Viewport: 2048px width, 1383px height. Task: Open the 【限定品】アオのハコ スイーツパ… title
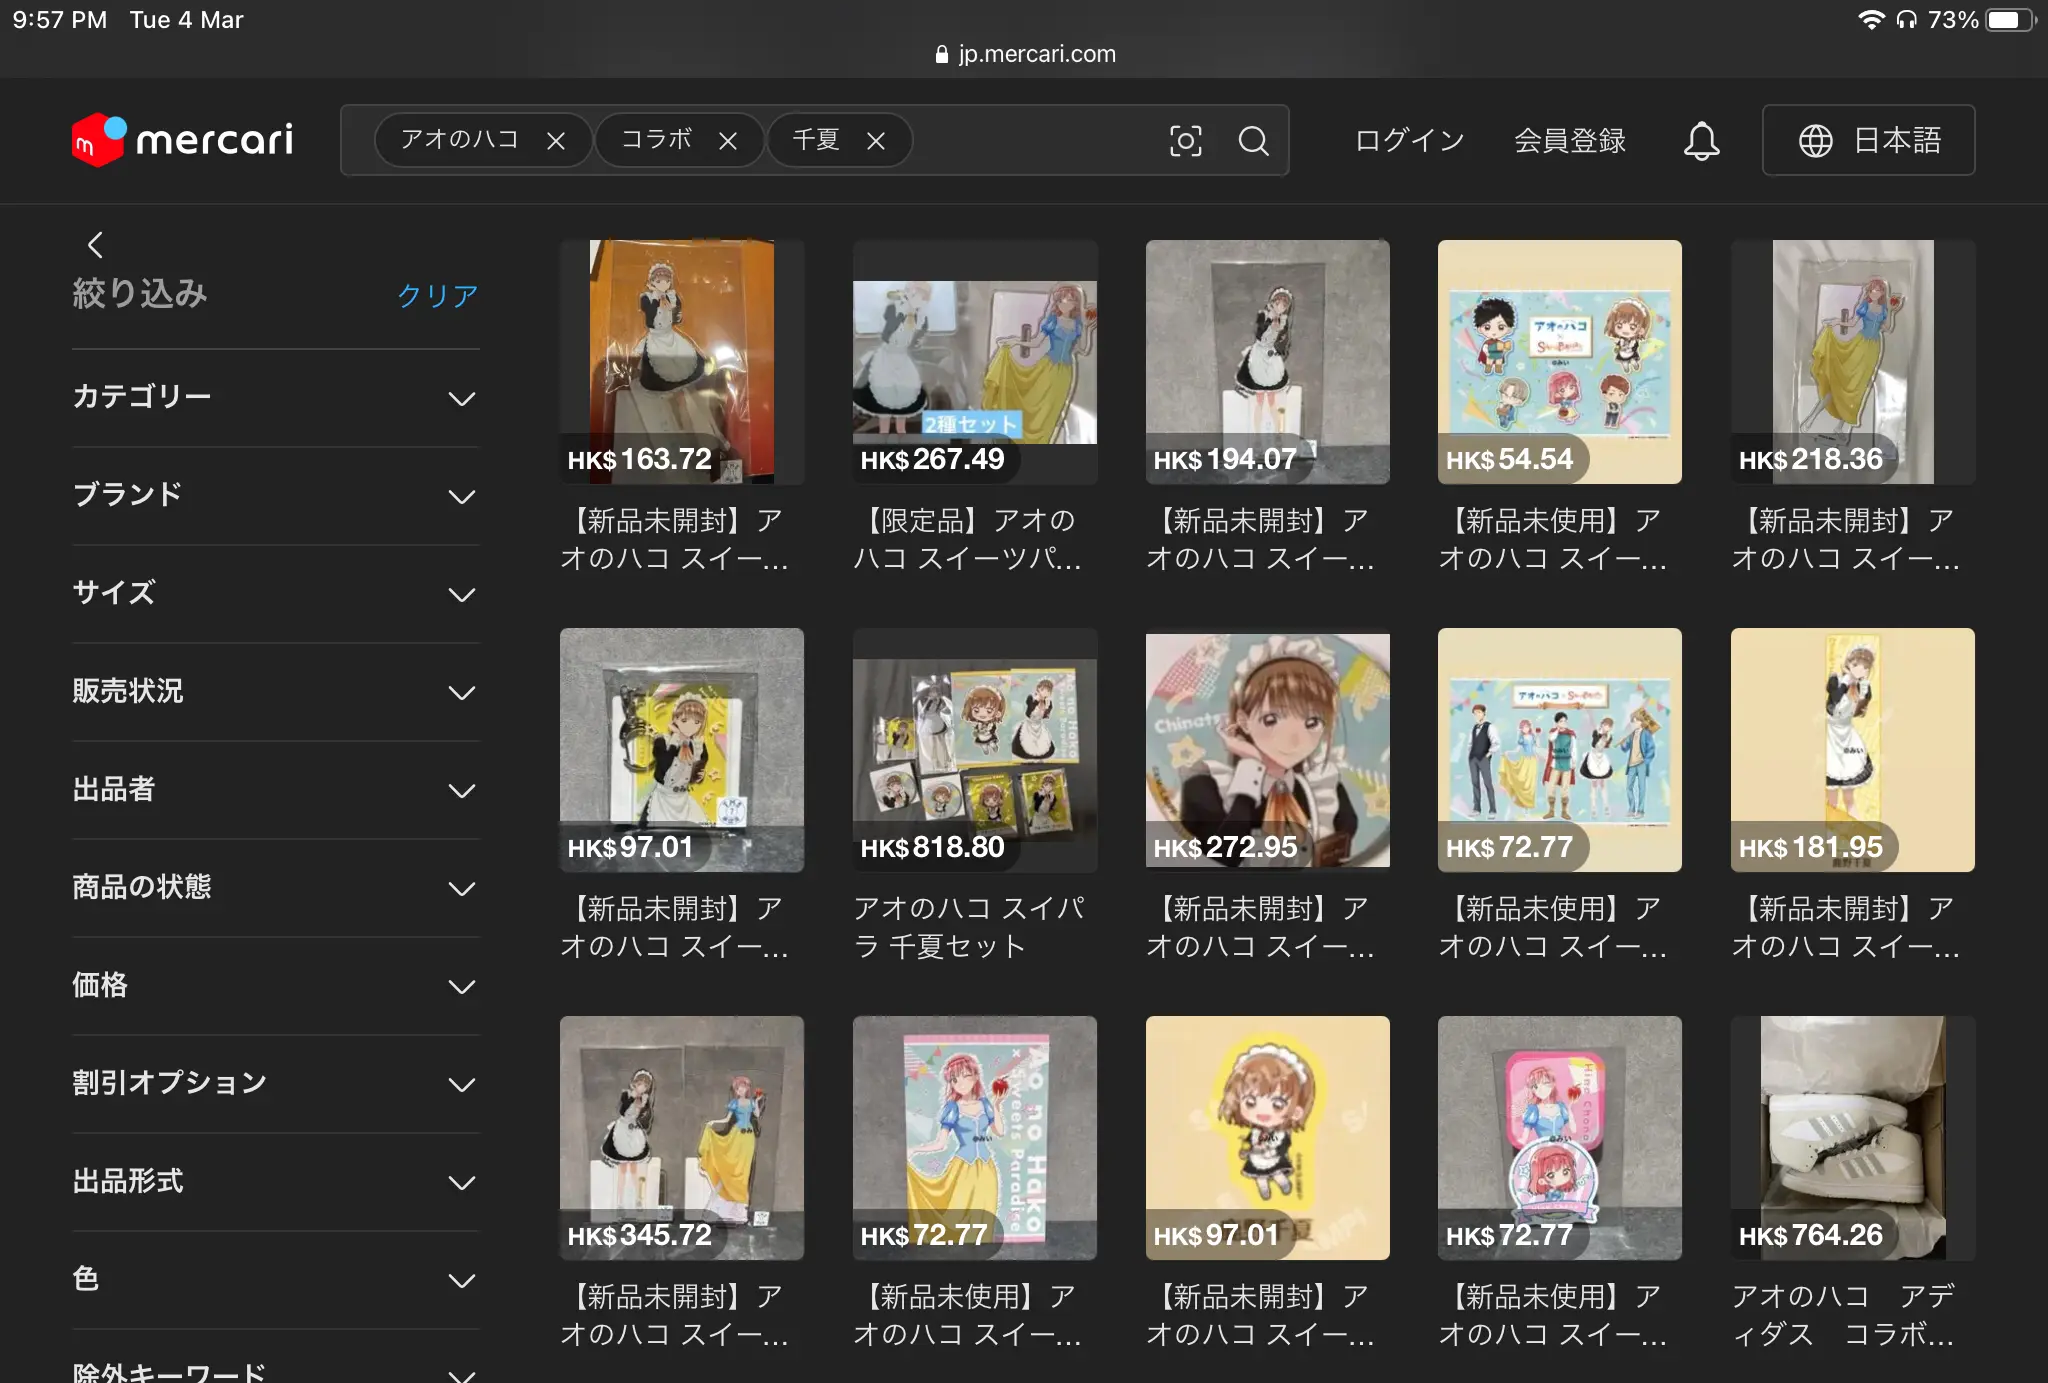pyautogui.click(x=968, y=539)
